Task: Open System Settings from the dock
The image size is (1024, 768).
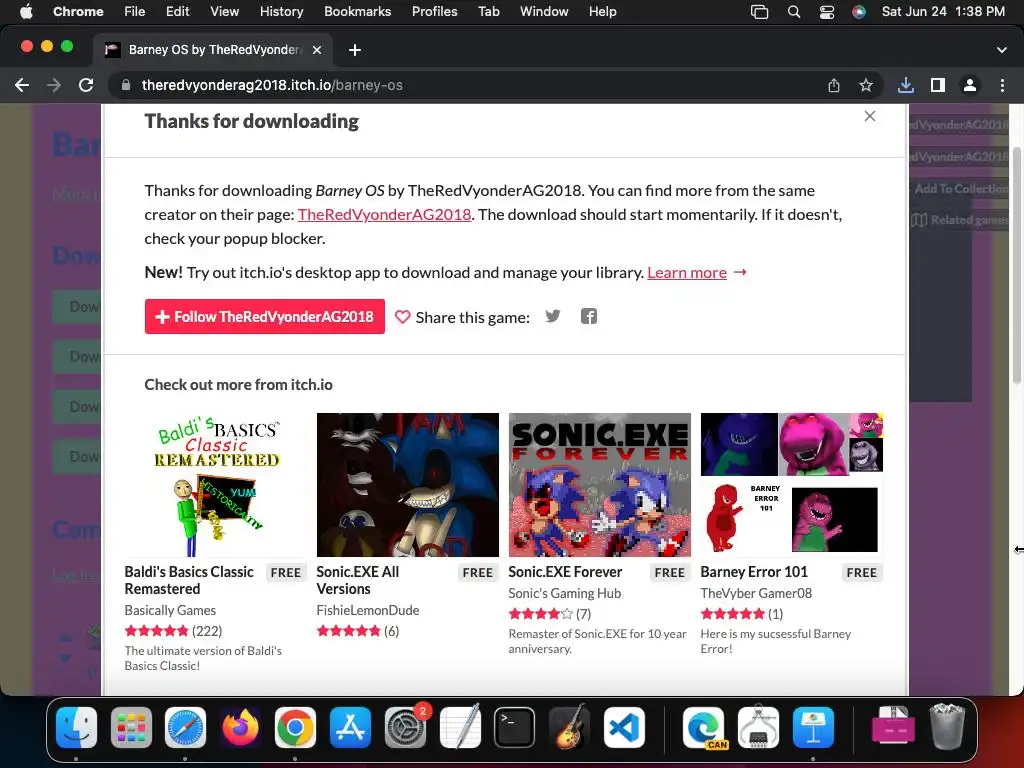Action: pos(405,727)
